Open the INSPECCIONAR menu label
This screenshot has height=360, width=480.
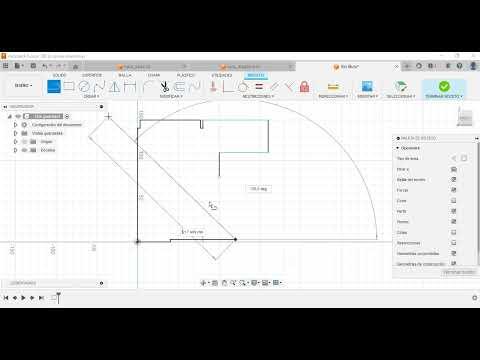333,96
